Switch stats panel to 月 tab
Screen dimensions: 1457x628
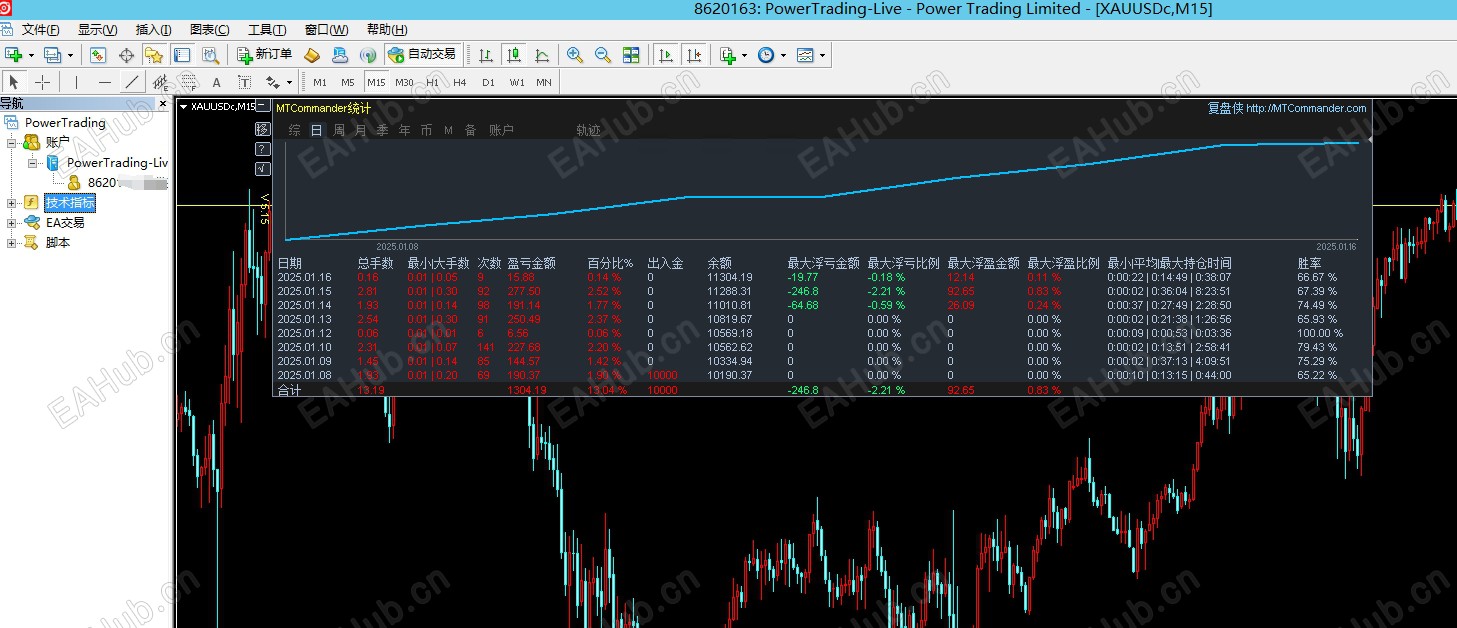[360, 130]
